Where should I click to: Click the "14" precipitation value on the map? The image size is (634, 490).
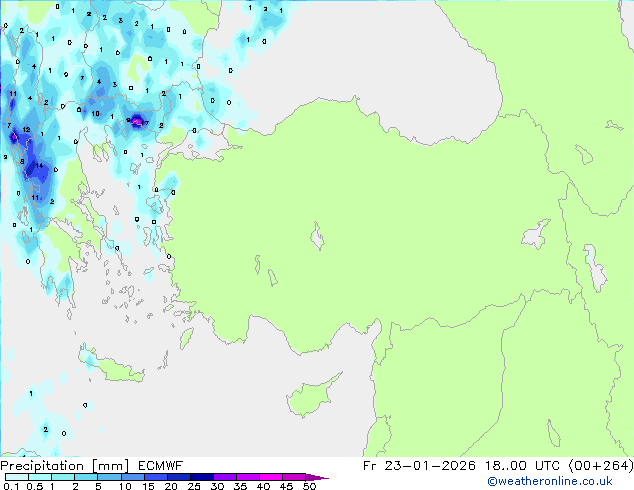[39, 165]
